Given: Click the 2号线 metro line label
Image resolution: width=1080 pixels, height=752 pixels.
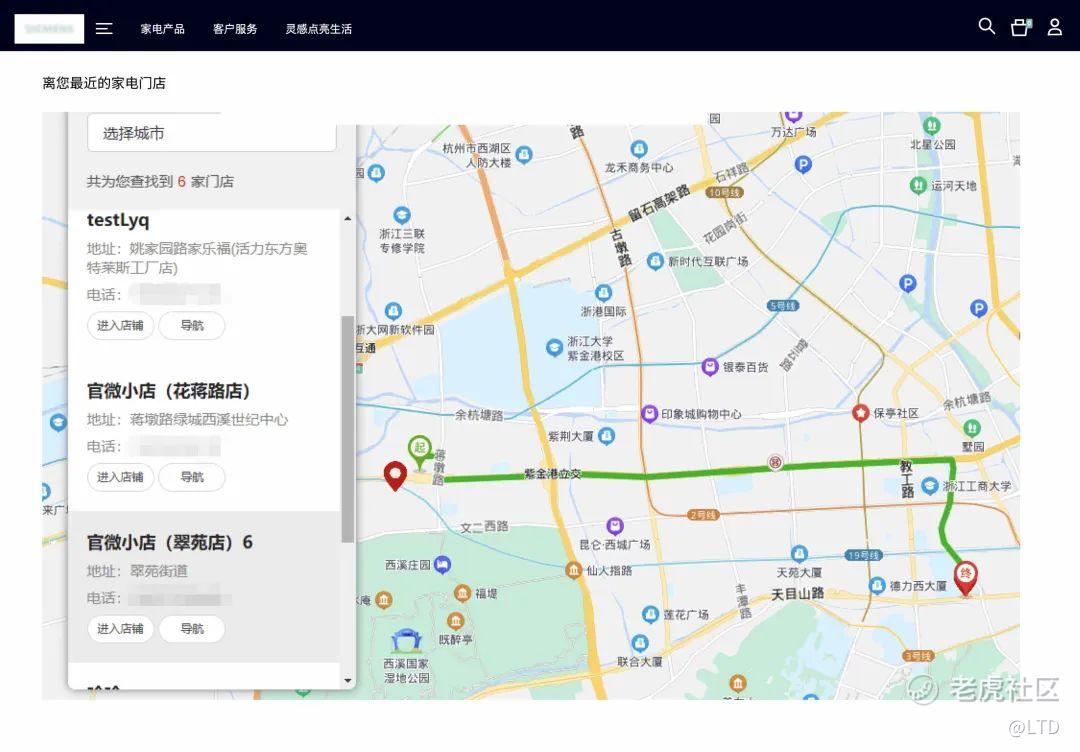Looking at the screenshot, I should pyautogui.click(x=703, y=514).
